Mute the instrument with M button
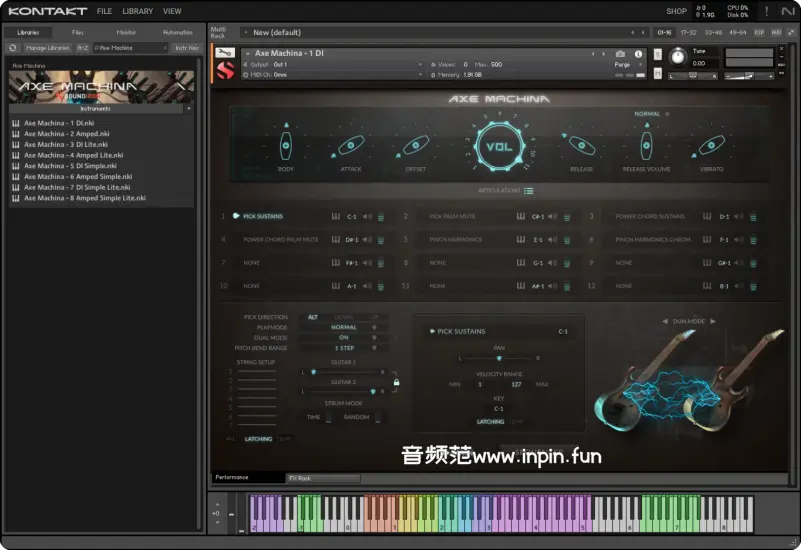Image resolution: width=801 pixels, height=550 pixels. (x=657, y=74)
